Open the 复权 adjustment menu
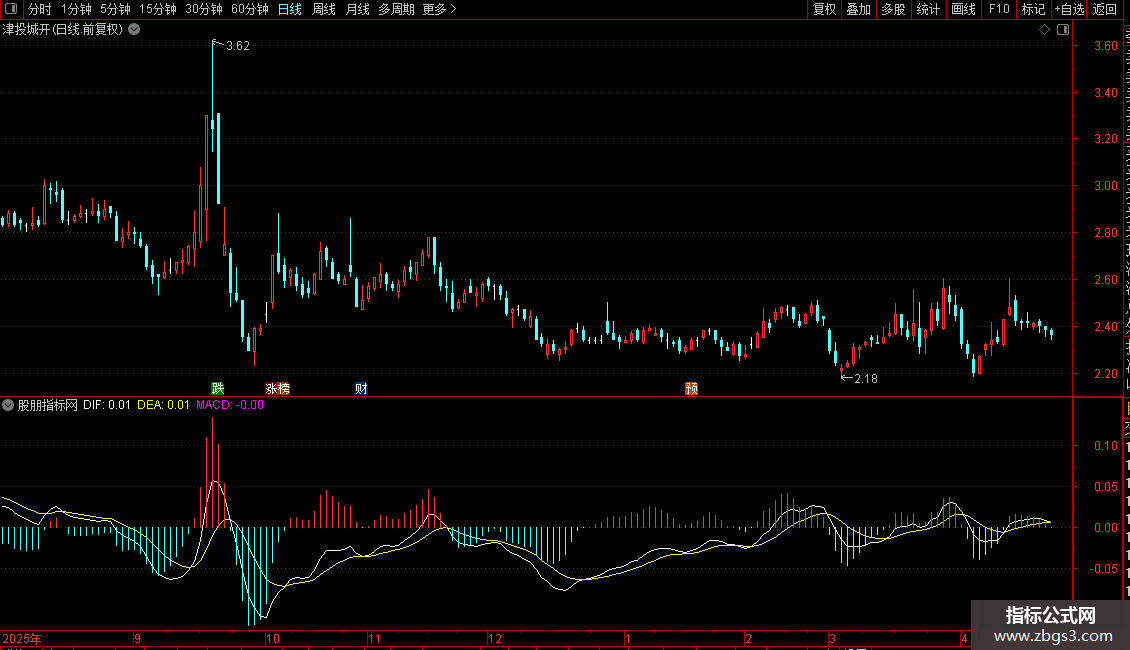Image resolution: width=1130 pixels, height=650 pixels. pyautogui.click(x=824, y=9)
